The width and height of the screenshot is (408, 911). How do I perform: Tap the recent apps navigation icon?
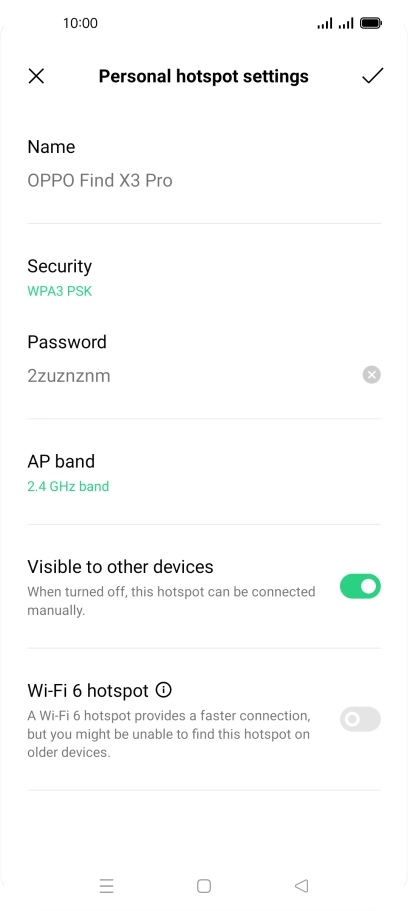pyautogui.click(x=106, y=885)
